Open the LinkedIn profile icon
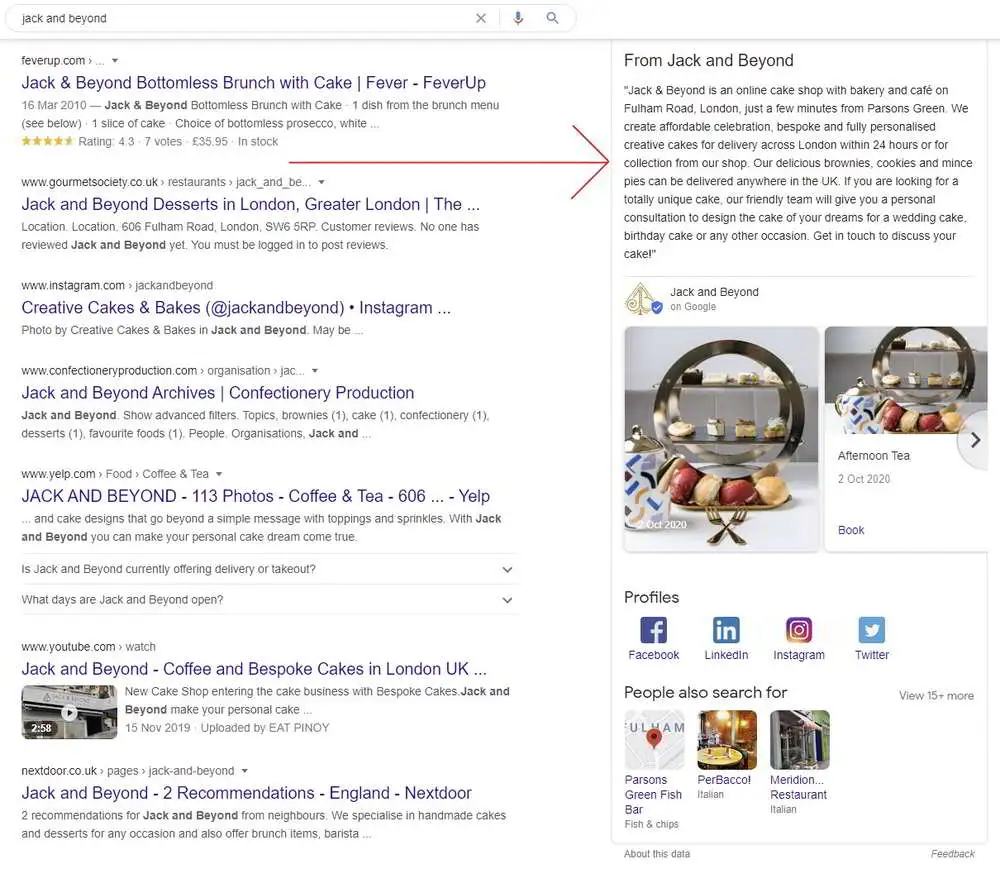Image resolution: width=1000 pixels, height=869 pixels. (726, 630)
